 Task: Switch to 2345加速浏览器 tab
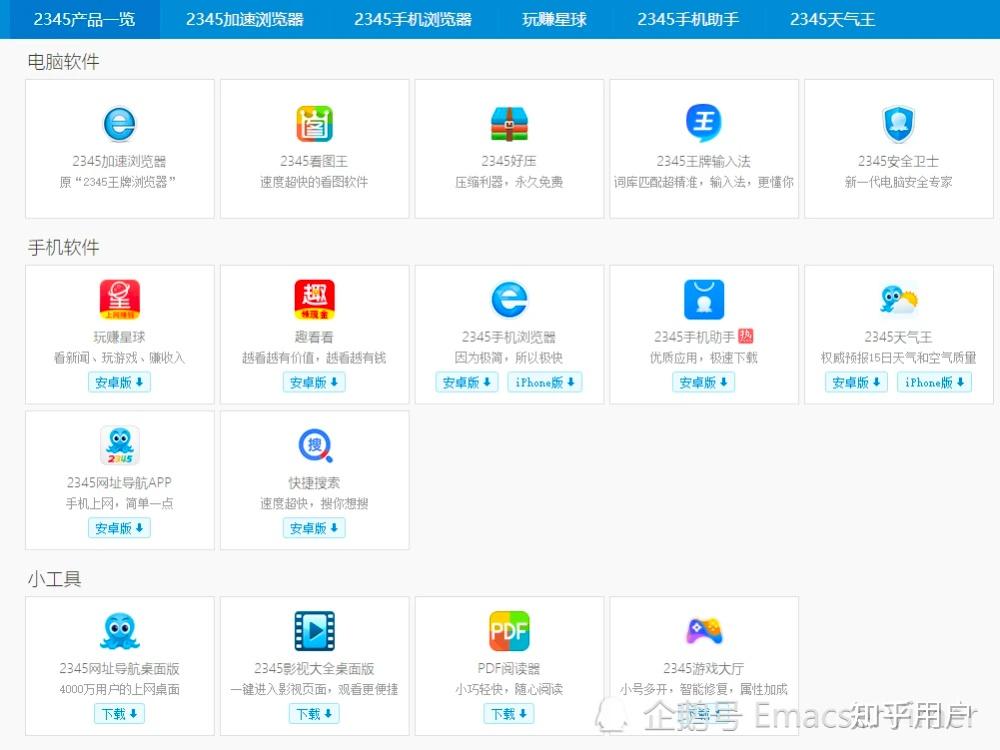point(245,19)
